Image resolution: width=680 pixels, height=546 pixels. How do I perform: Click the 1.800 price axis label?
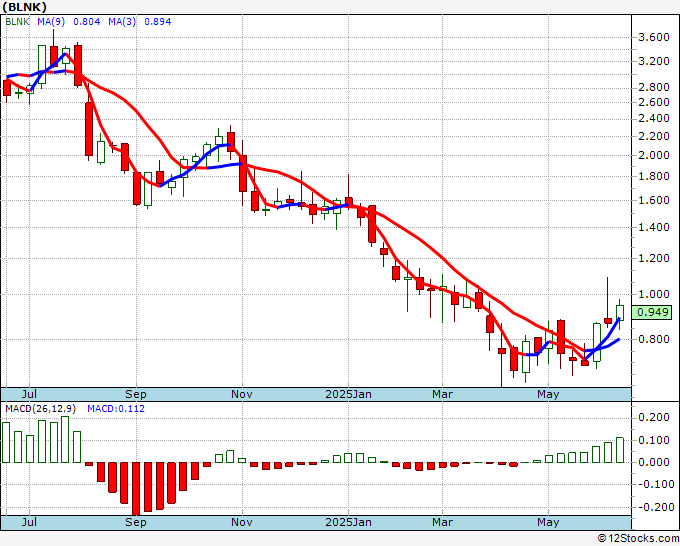point(654,177)
